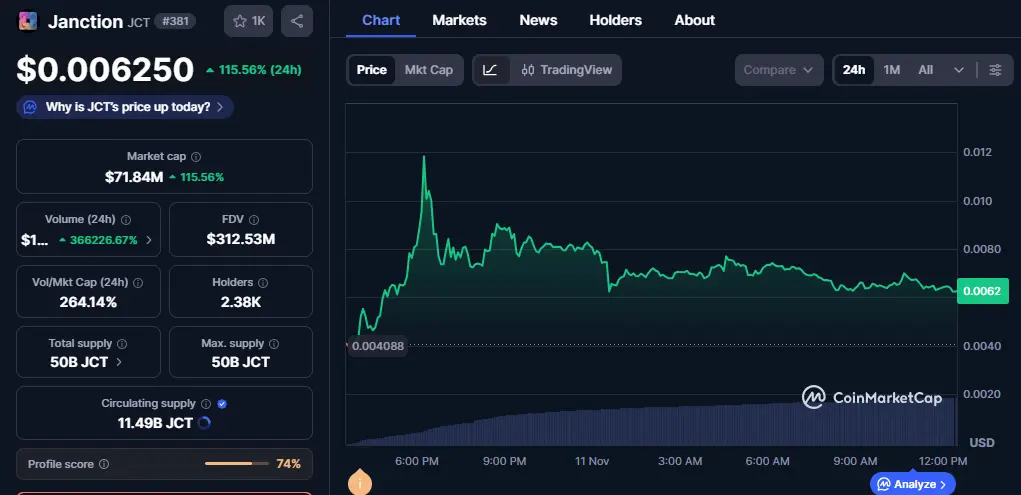Screen dimensions: 1021x495
Task: Click the Analyze button
Action: [912, 484]
